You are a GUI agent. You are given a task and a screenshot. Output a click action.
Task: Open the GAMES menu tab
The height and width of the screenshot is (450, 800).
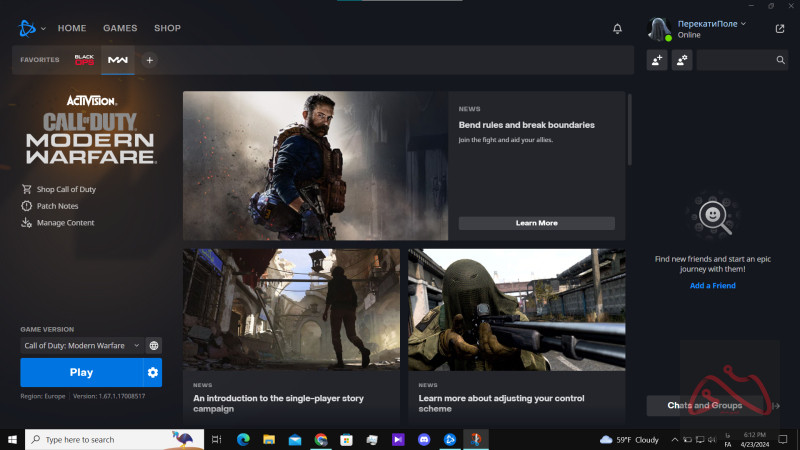coord(120,28)
